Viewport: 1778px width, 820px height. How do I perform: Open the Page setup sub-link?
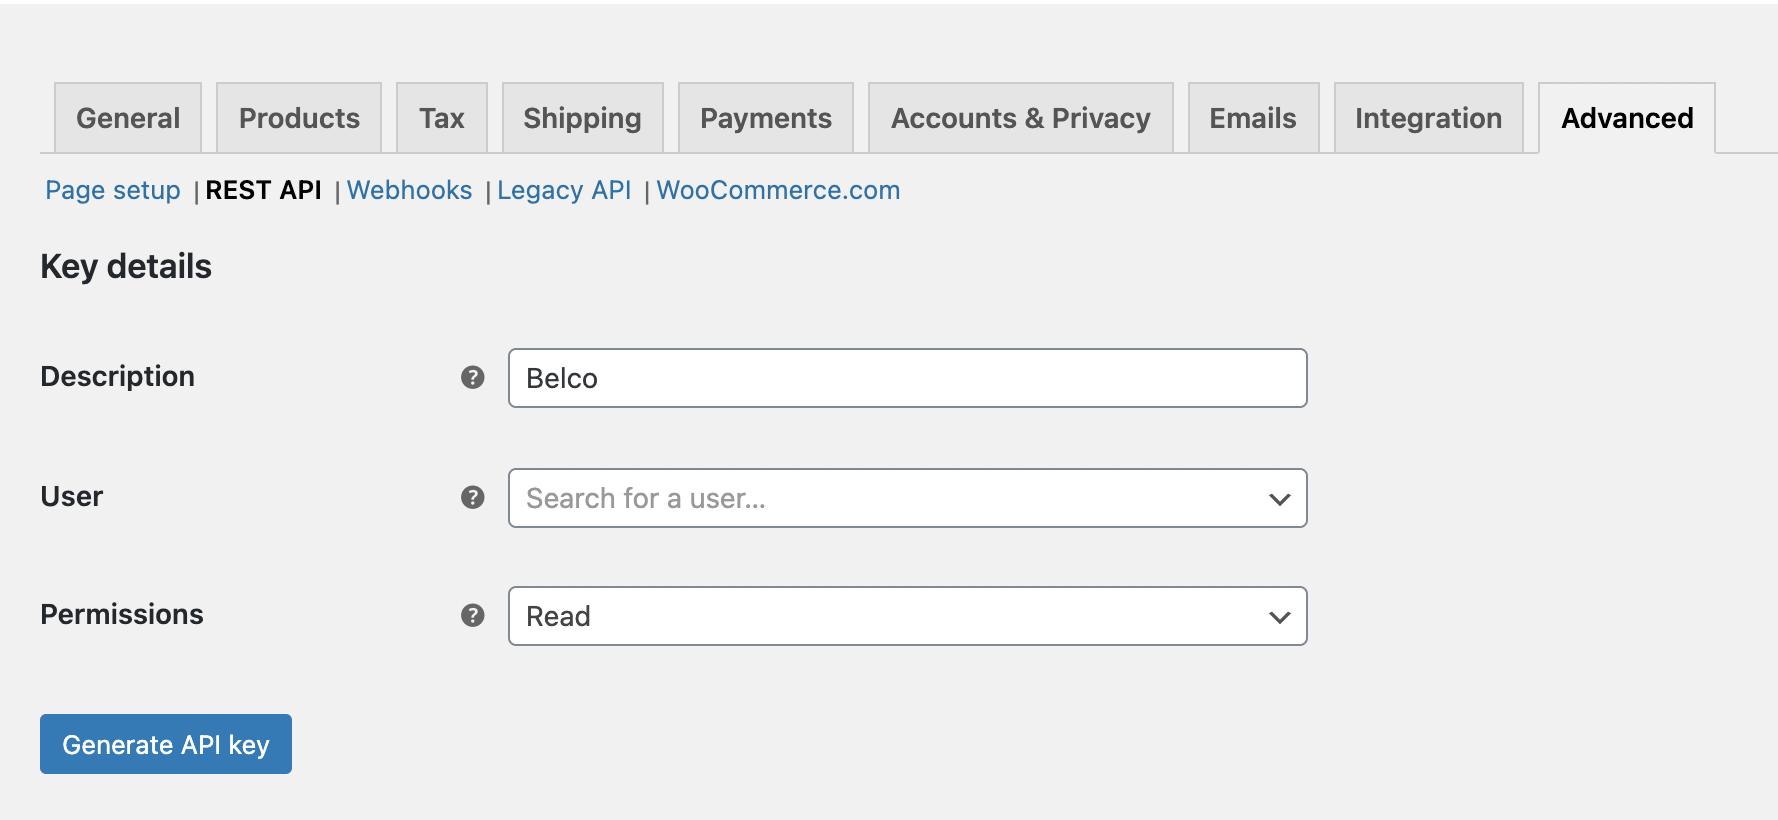point(113,190)
